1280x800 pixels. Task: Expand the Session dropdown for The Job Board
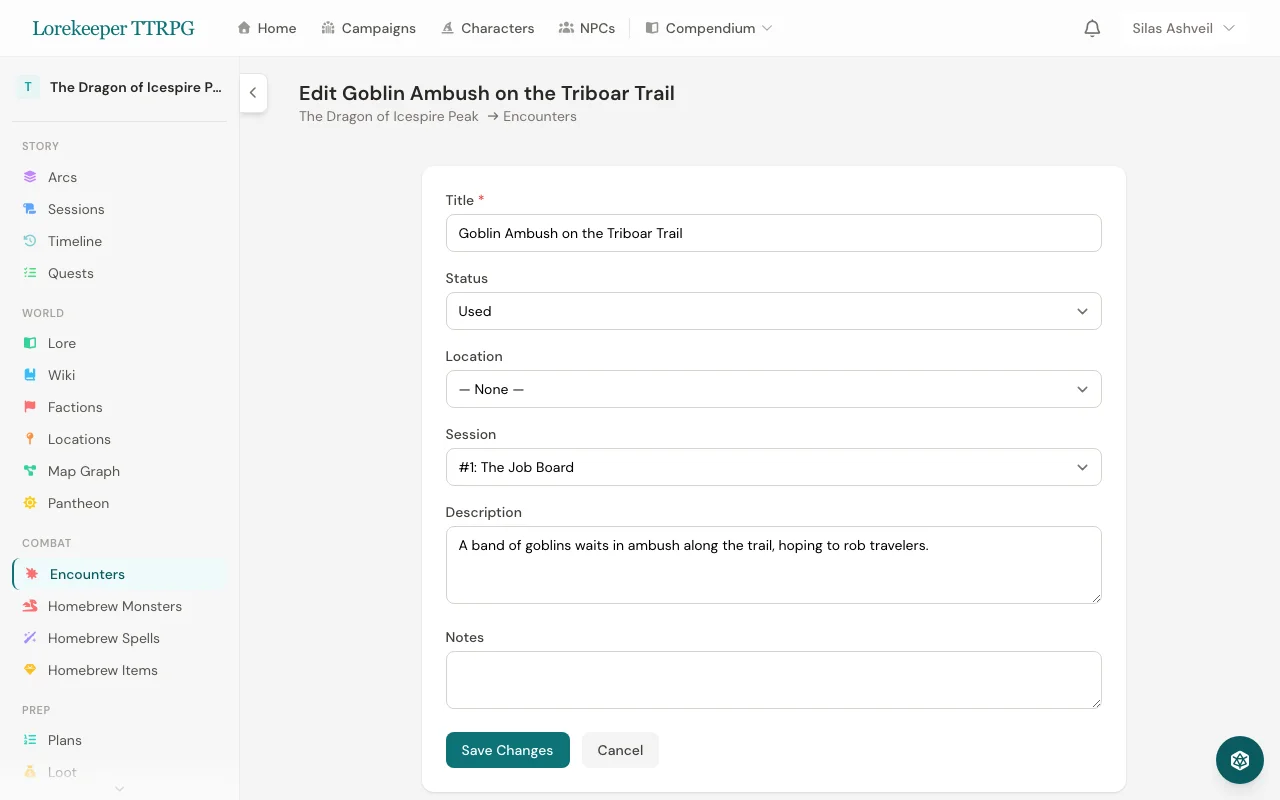click(x=773, y=467)
